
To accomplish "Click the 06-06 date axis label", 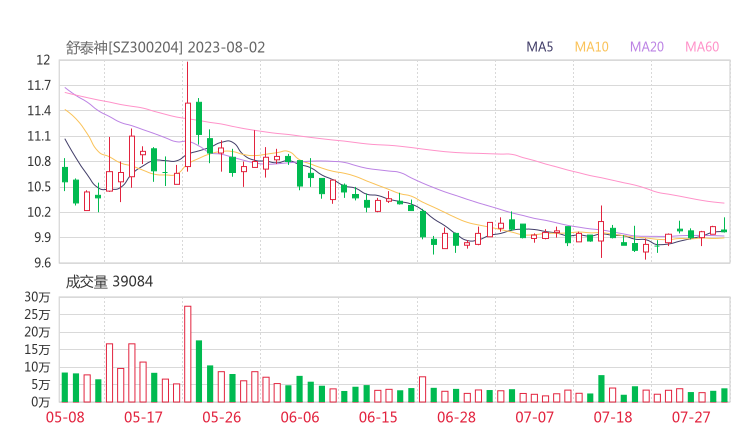I will point(300,417).
